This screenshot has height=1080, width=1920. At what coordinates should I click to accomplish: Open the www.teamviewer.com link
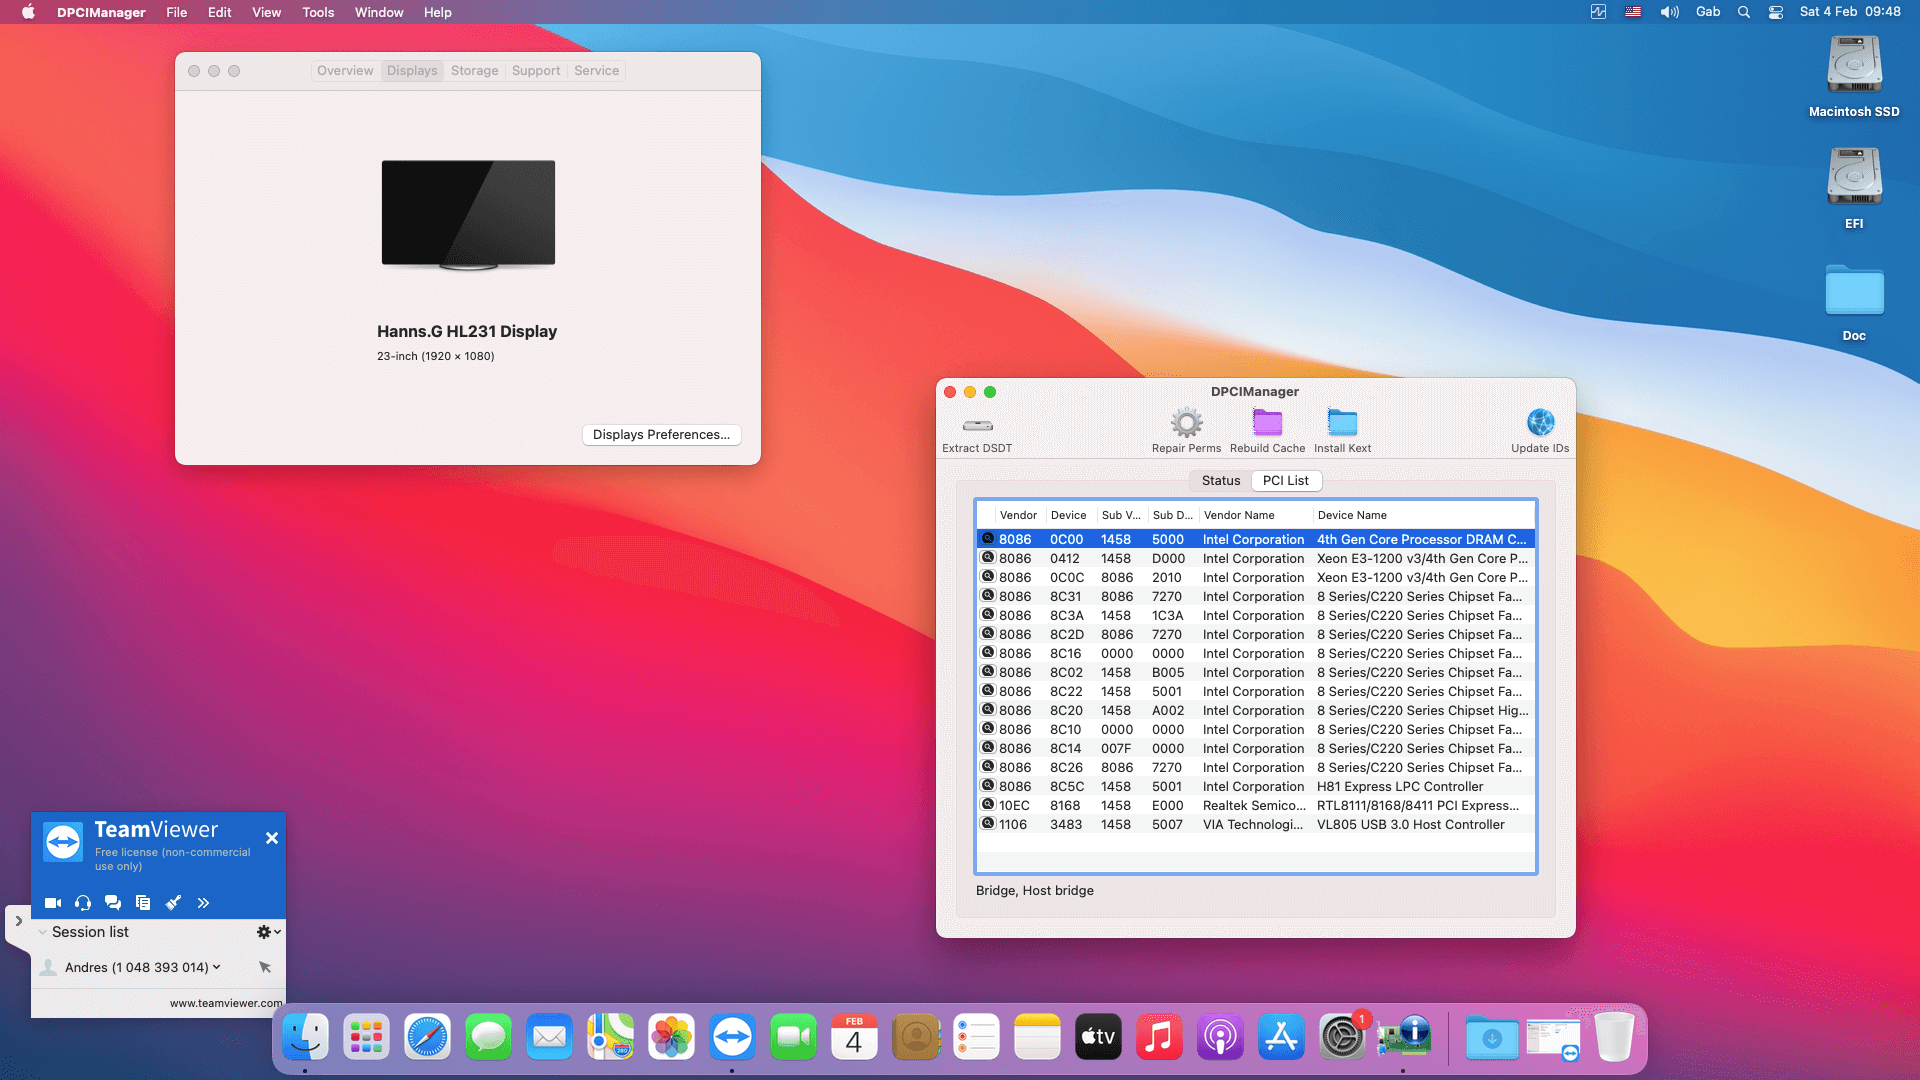pyautogui.click(x=225, y=1002)
